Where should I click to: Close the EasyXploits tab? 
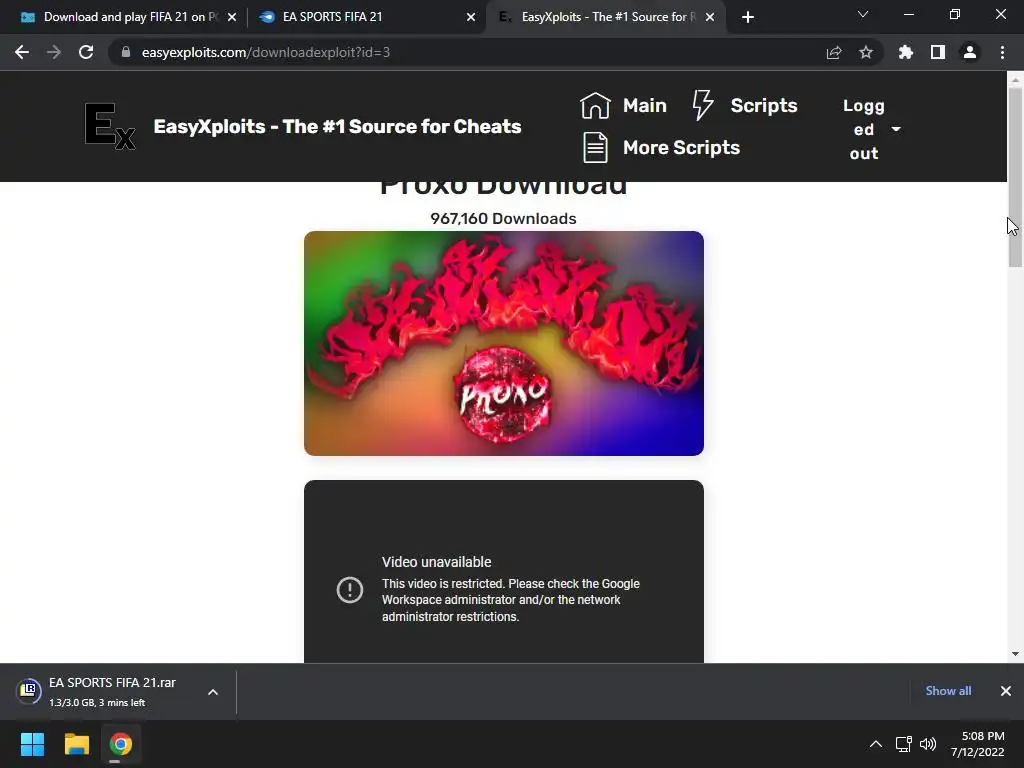(710, 17)
